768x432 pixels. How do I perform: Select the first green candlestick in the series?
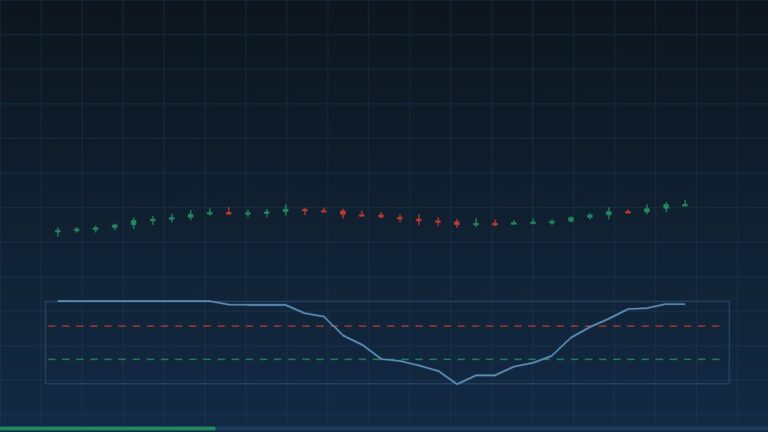pyautogui.click(x=58, y=231)
